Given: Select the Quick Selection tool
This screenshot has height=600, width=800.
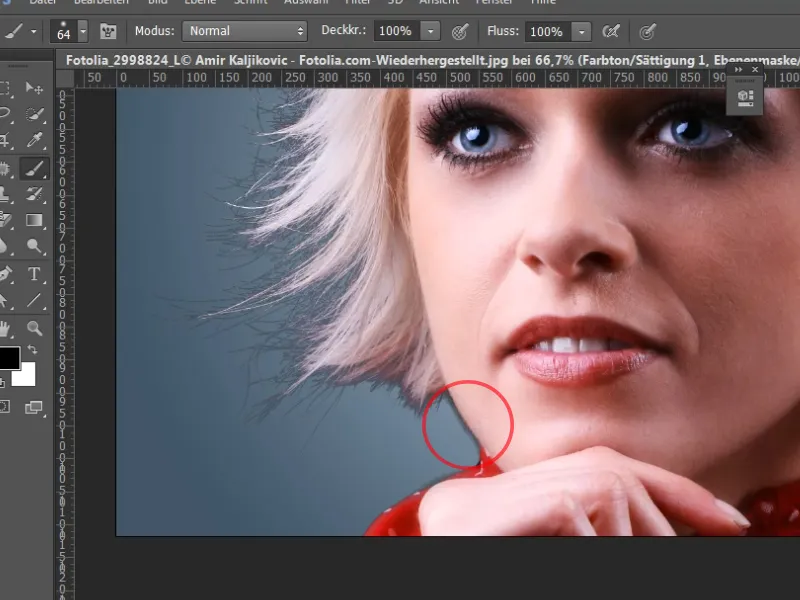Looking at the screenshot, I should (34, 114).
